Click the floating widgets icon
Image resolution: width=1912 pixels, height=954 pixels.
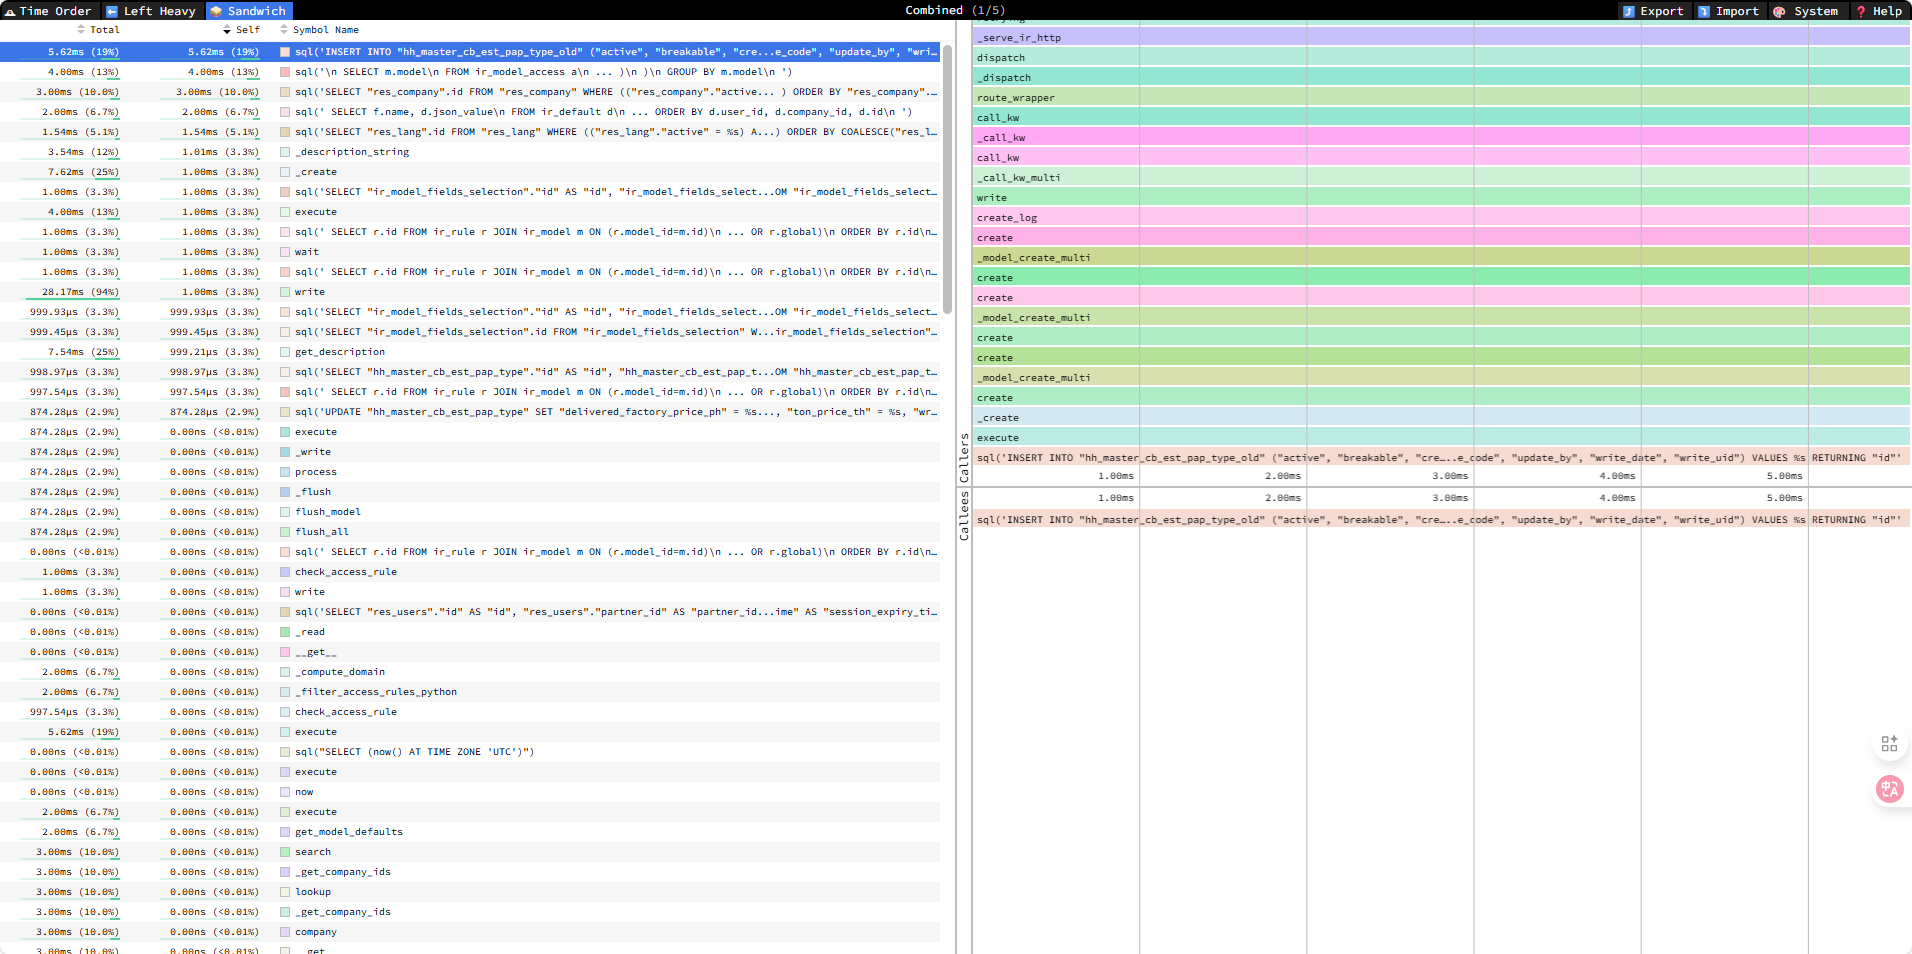[x=1890, y=743]
